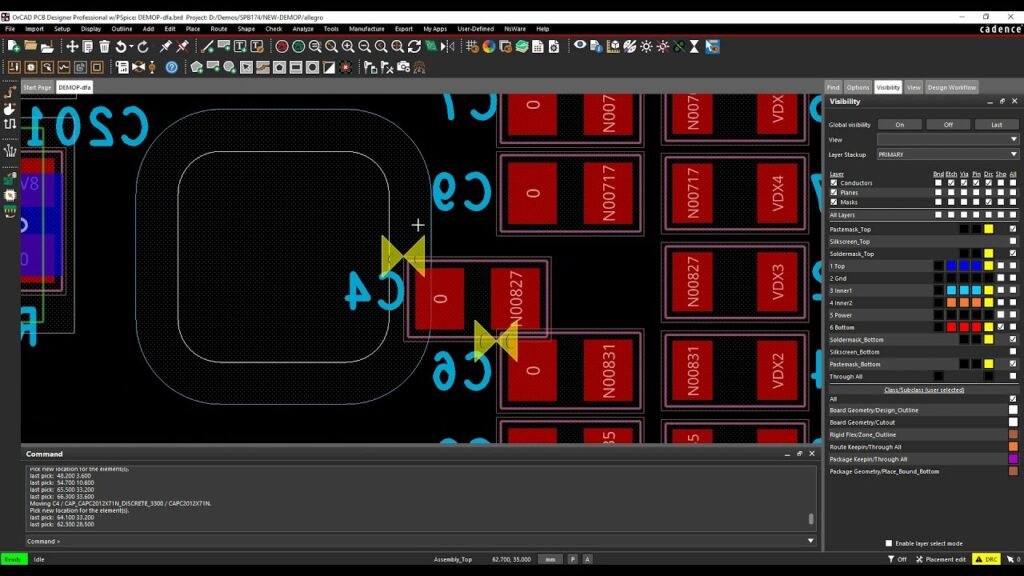Toggle the Masks layer checkbox
The width and height of the screenshot is (1024, 576).
point(834,202)
